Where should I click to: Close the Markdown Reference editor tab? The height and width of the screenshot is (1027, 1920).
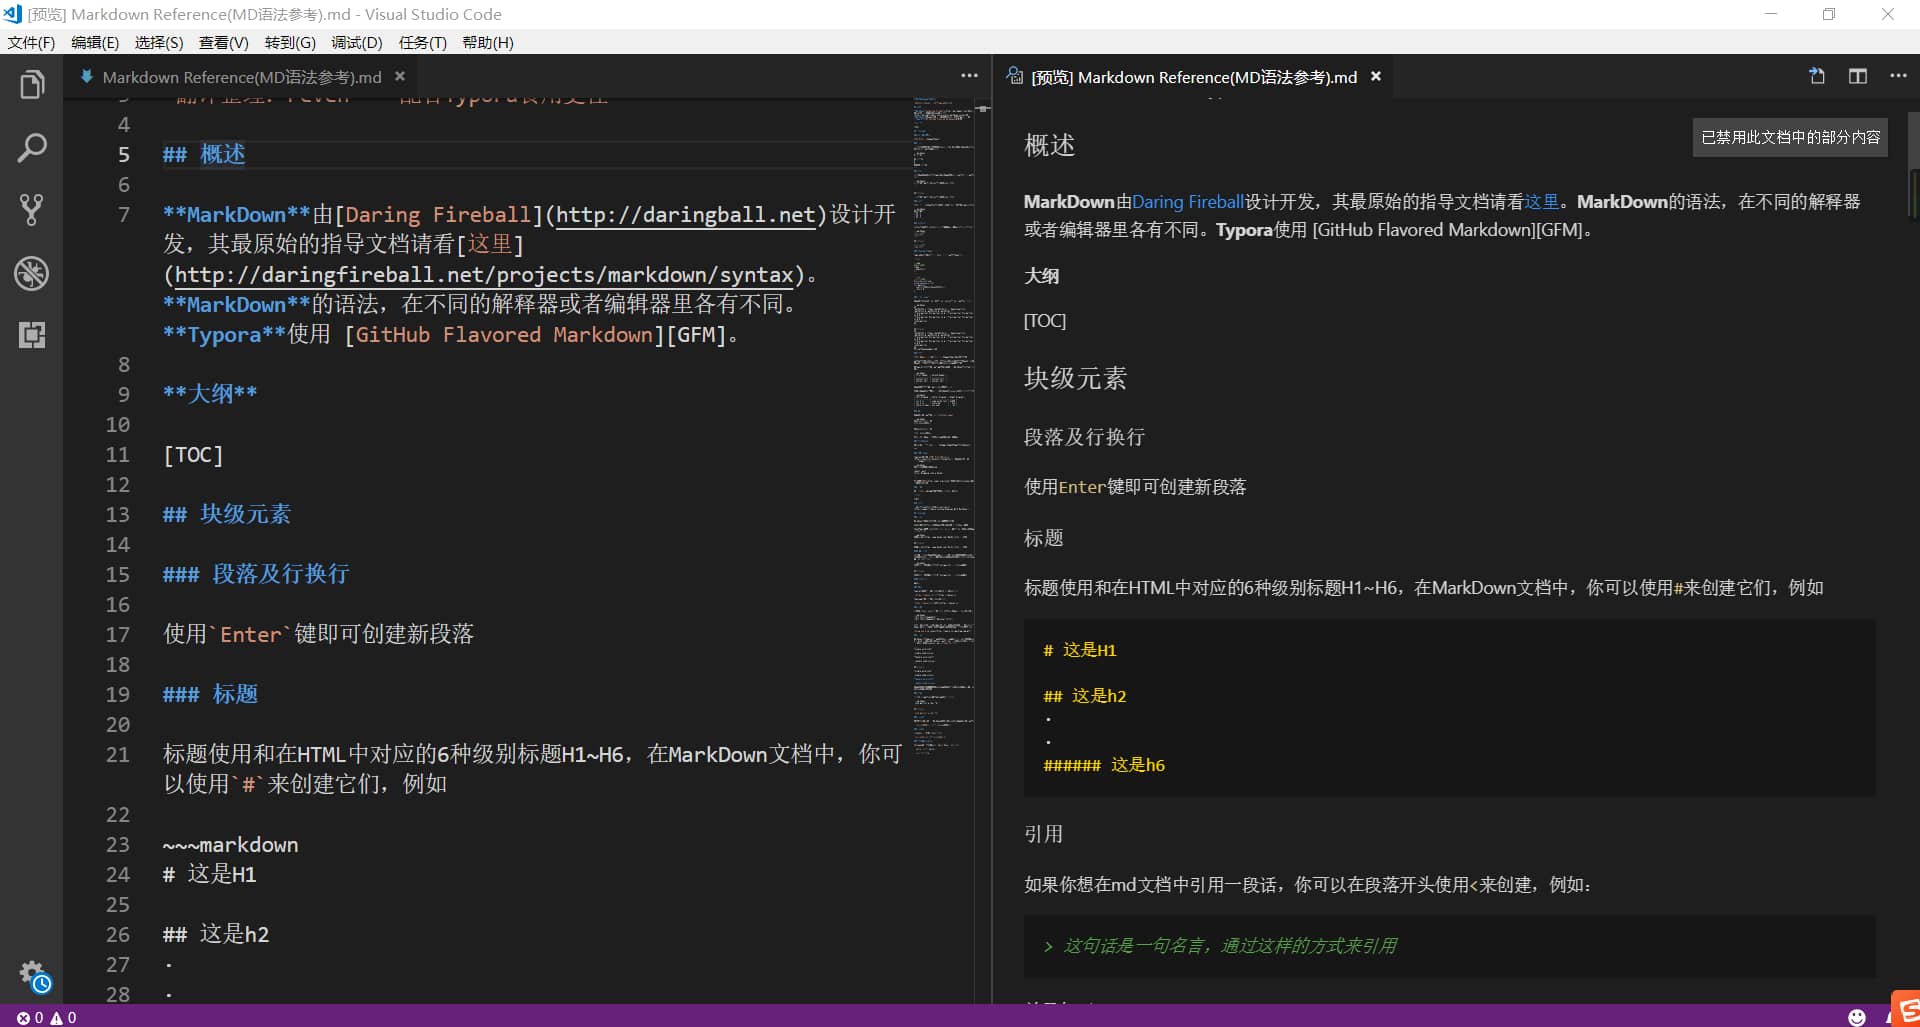point(400,76)
